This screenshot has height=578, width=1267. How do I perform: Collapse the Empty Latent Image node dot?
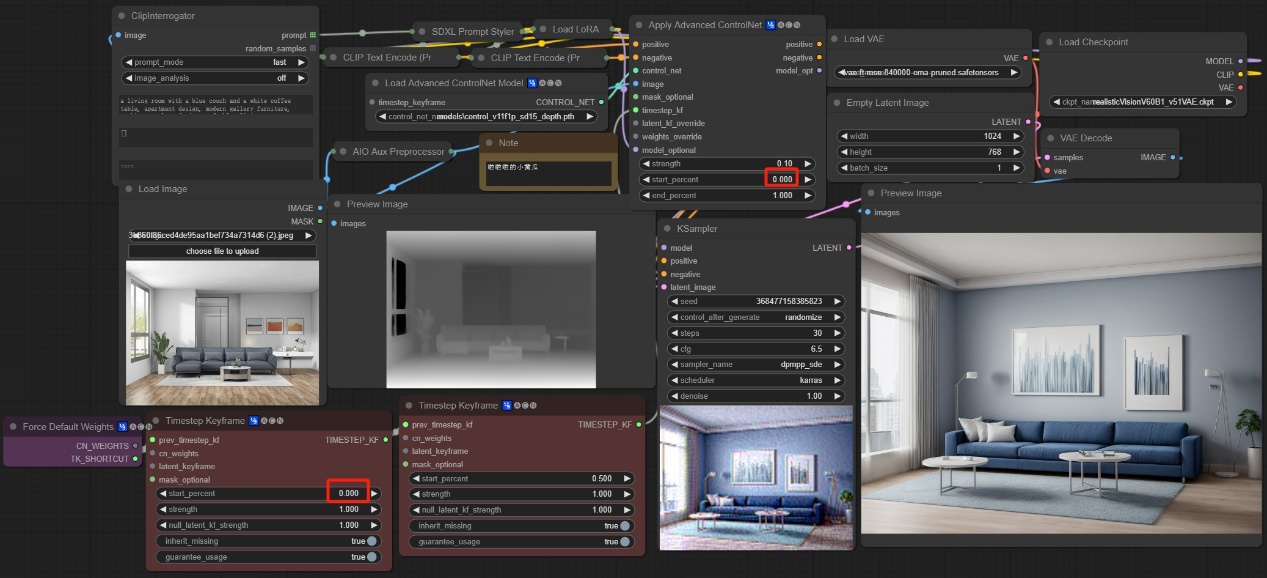[x=836, y=103]
